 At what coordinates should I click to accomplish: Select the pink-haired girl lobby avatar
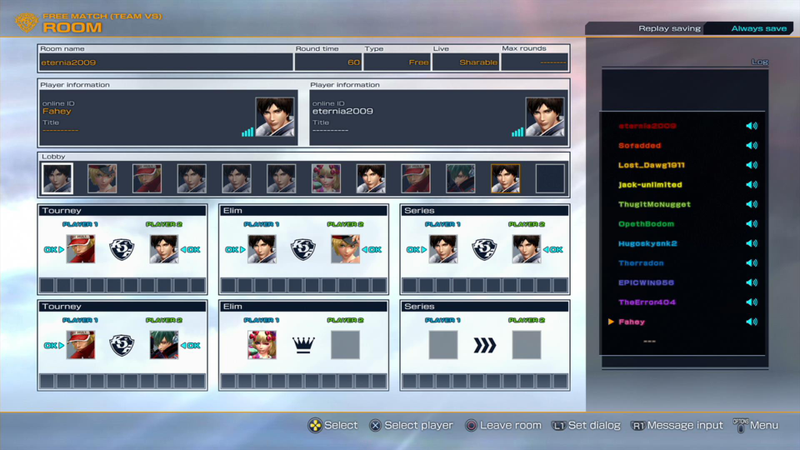[326, 179]
